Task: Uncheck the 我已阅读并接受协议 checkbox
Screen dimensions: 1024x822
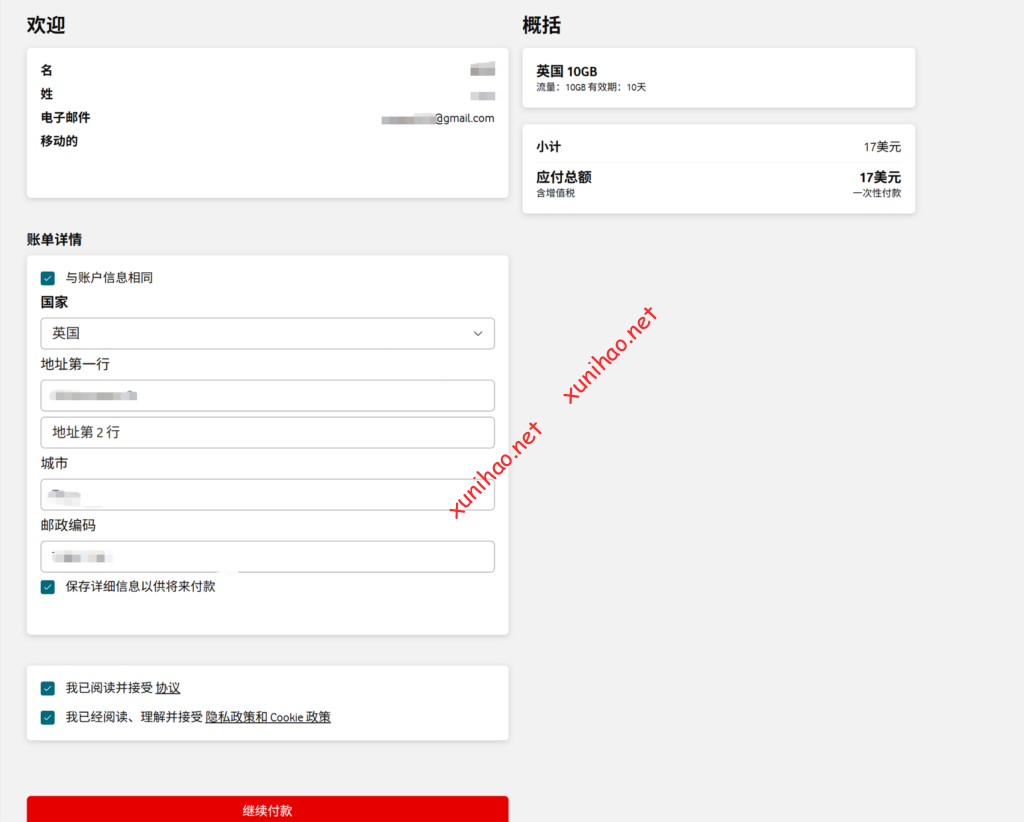Action: [x=48, y=688]
